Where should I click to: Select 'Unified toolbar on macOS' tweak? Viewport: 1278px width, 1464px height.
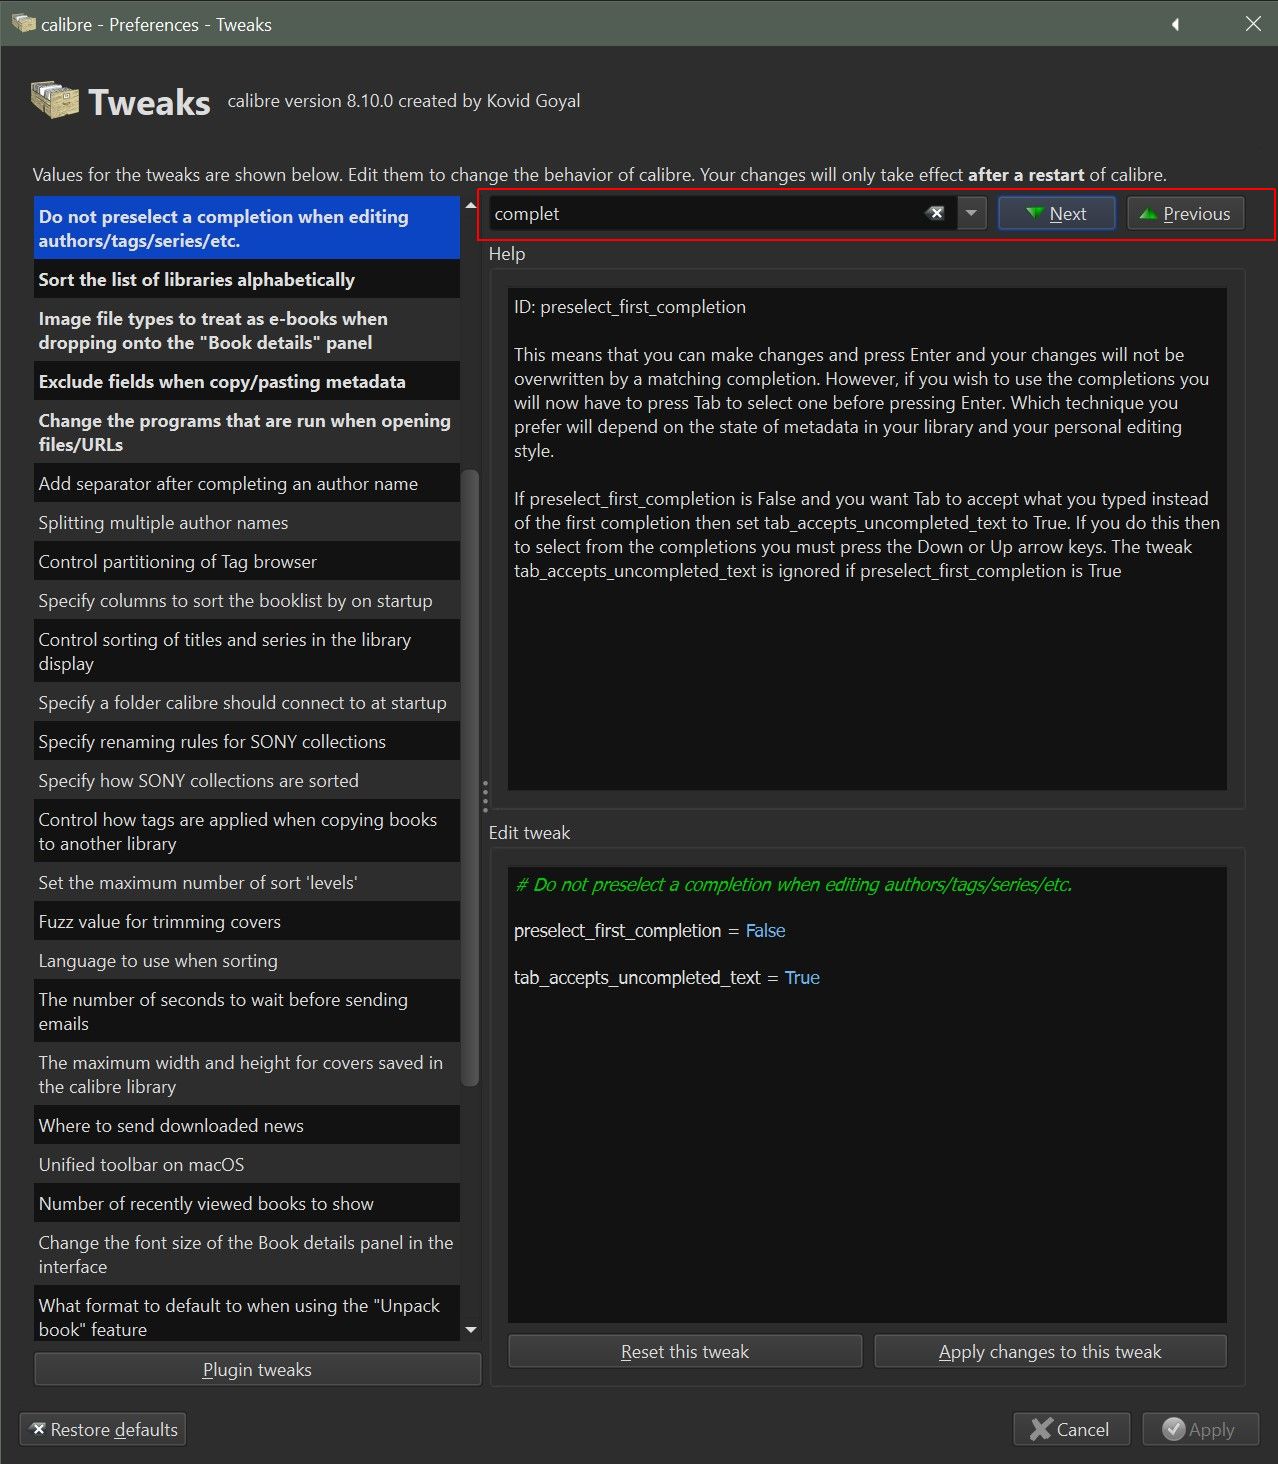247,1165
